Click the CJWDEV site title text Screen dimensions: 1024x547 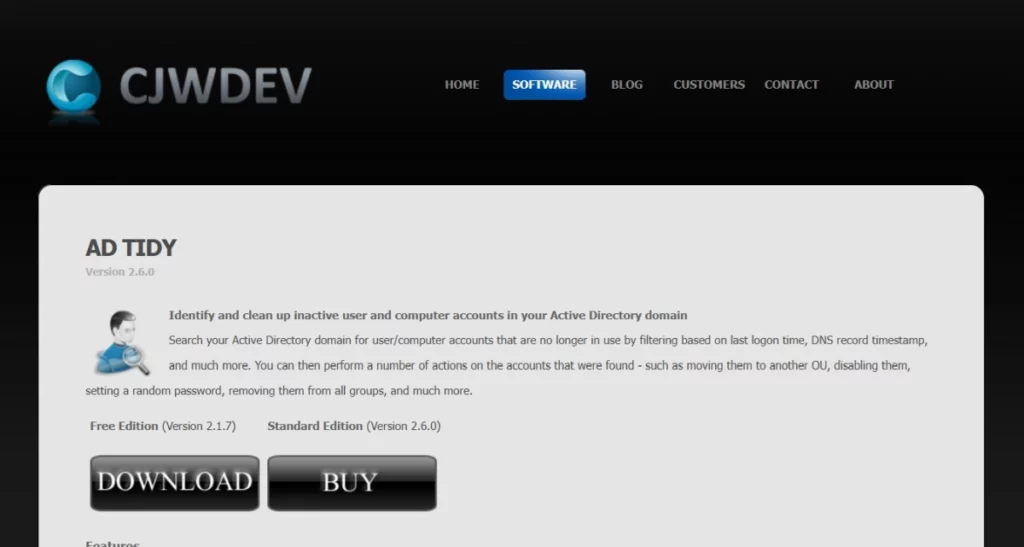pyautogui.click(x=216, y=86)
